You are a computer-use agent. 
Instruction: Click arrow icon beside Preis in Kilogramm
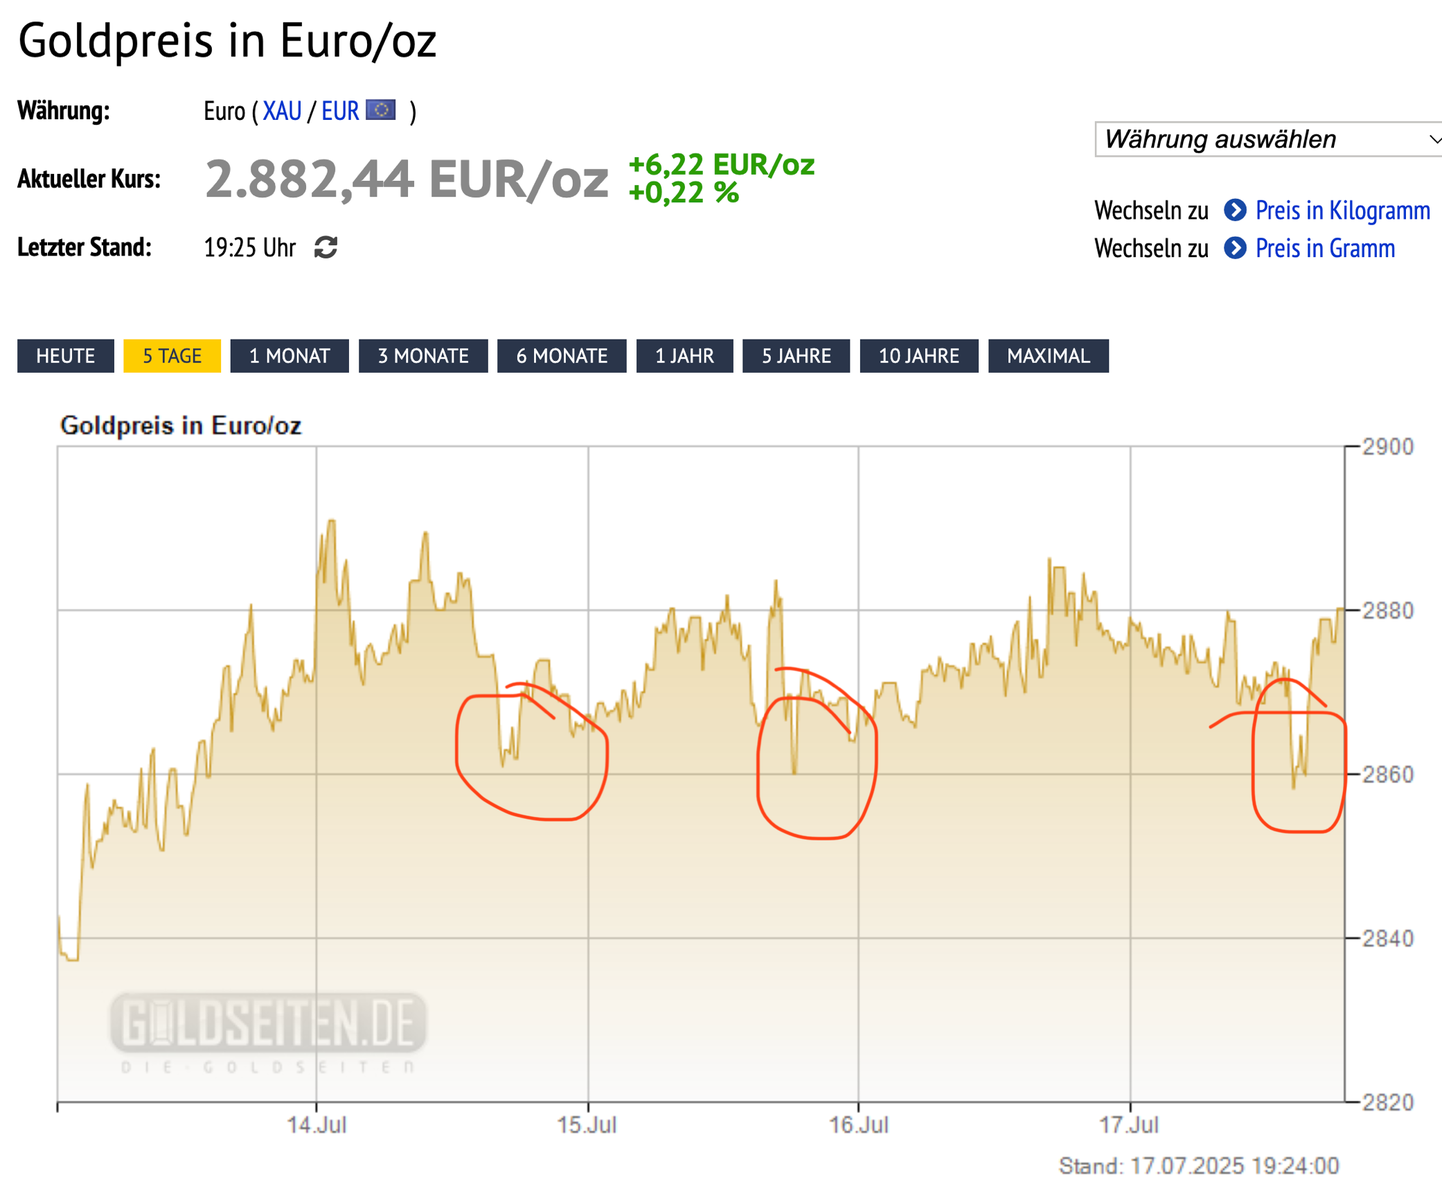pos(1236,210)
